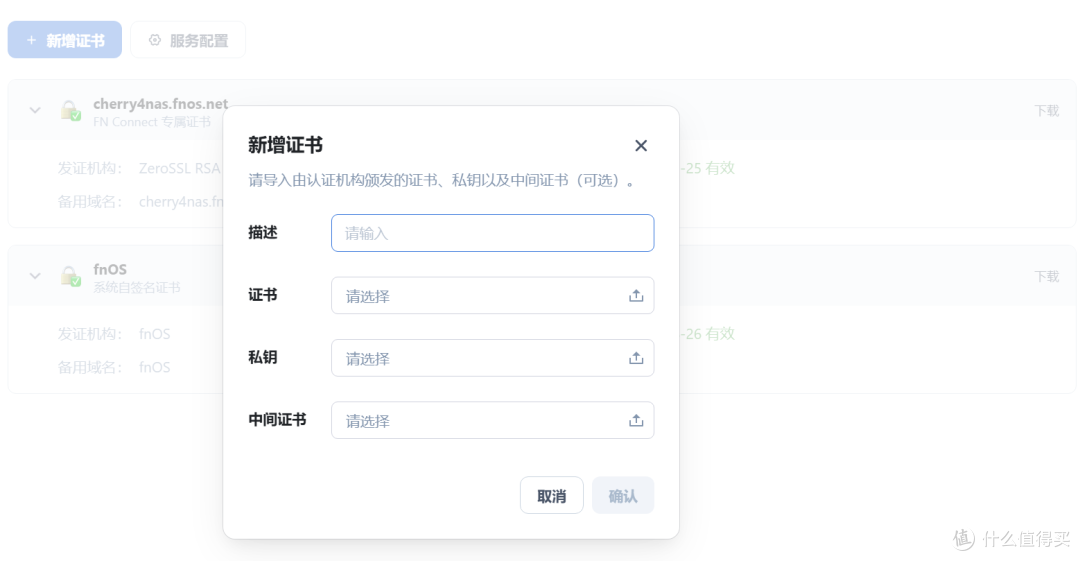Select the cherry4nas.fnos.net title text
Screen dimensions: 1080x561
160,104
